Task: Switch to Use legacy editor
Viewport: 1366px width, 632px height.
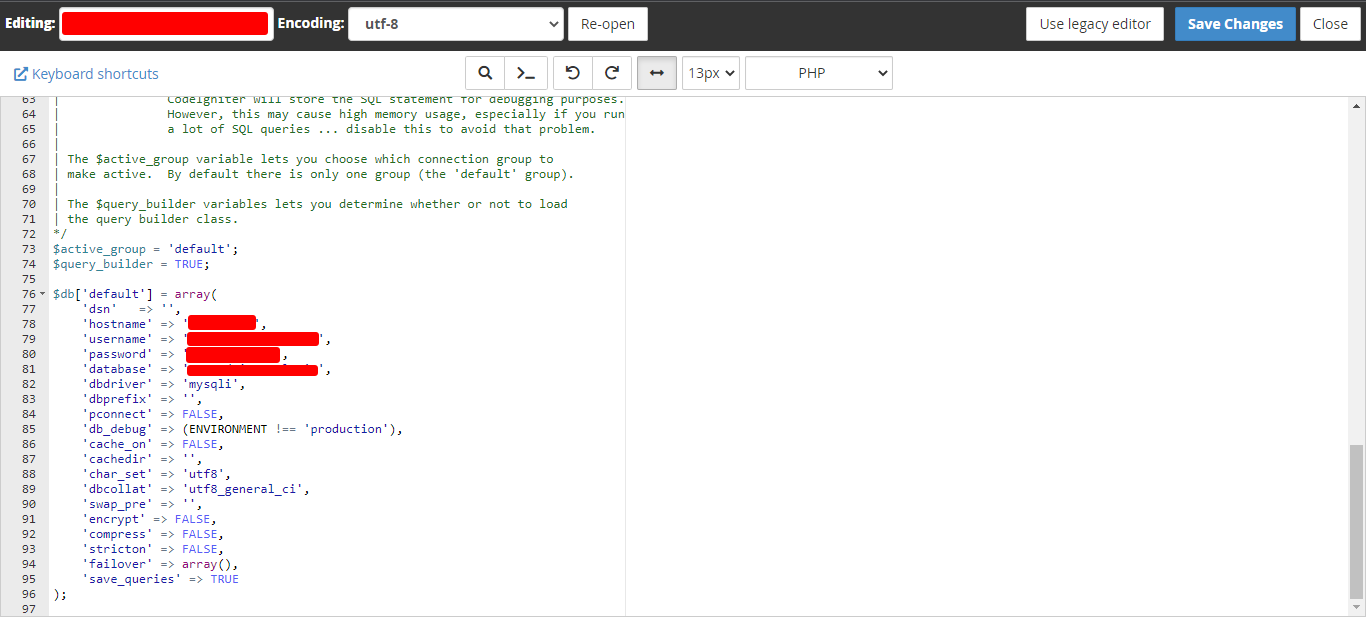Action: click(x=1094, y=24)
